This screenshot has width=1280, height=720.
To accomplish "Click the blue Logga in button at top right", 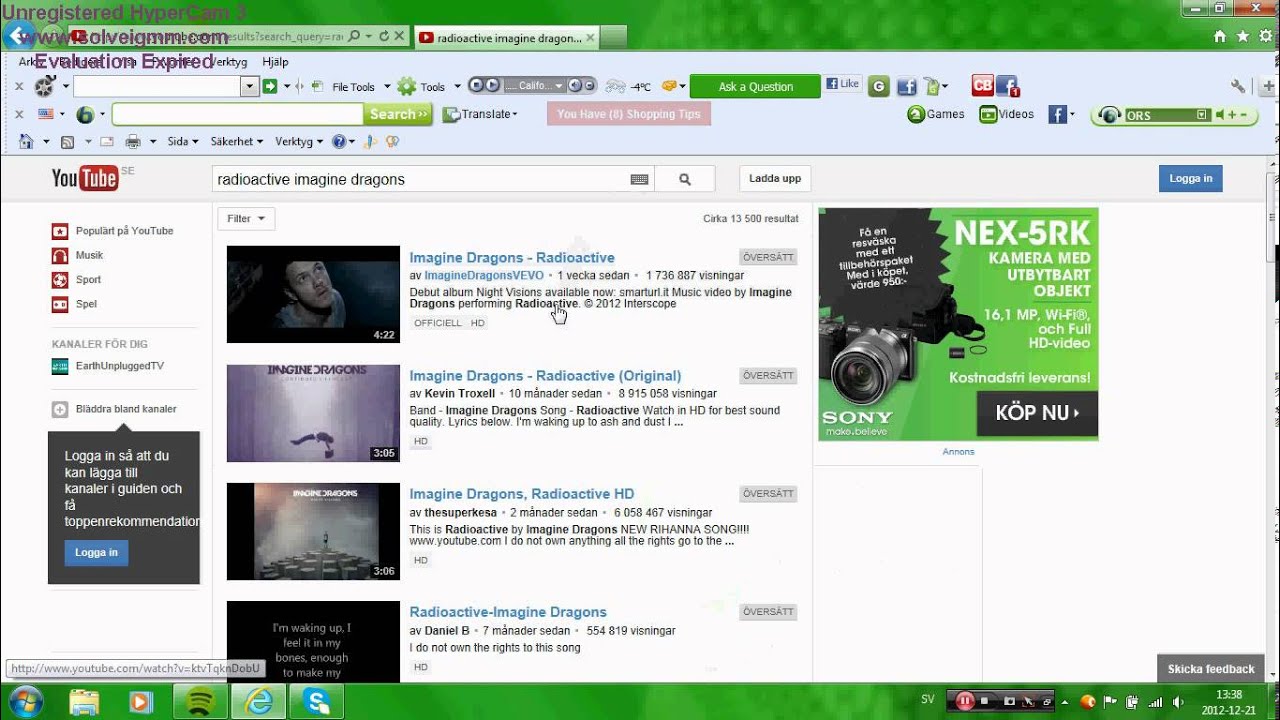I will coord(1190,179).
